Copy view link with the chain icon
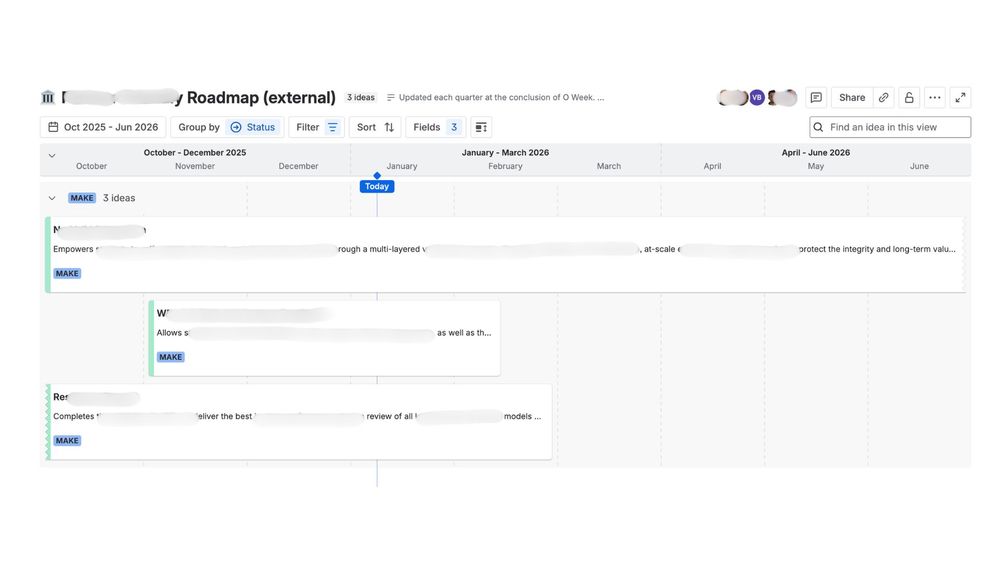The image size is (999, 562). 883,97
